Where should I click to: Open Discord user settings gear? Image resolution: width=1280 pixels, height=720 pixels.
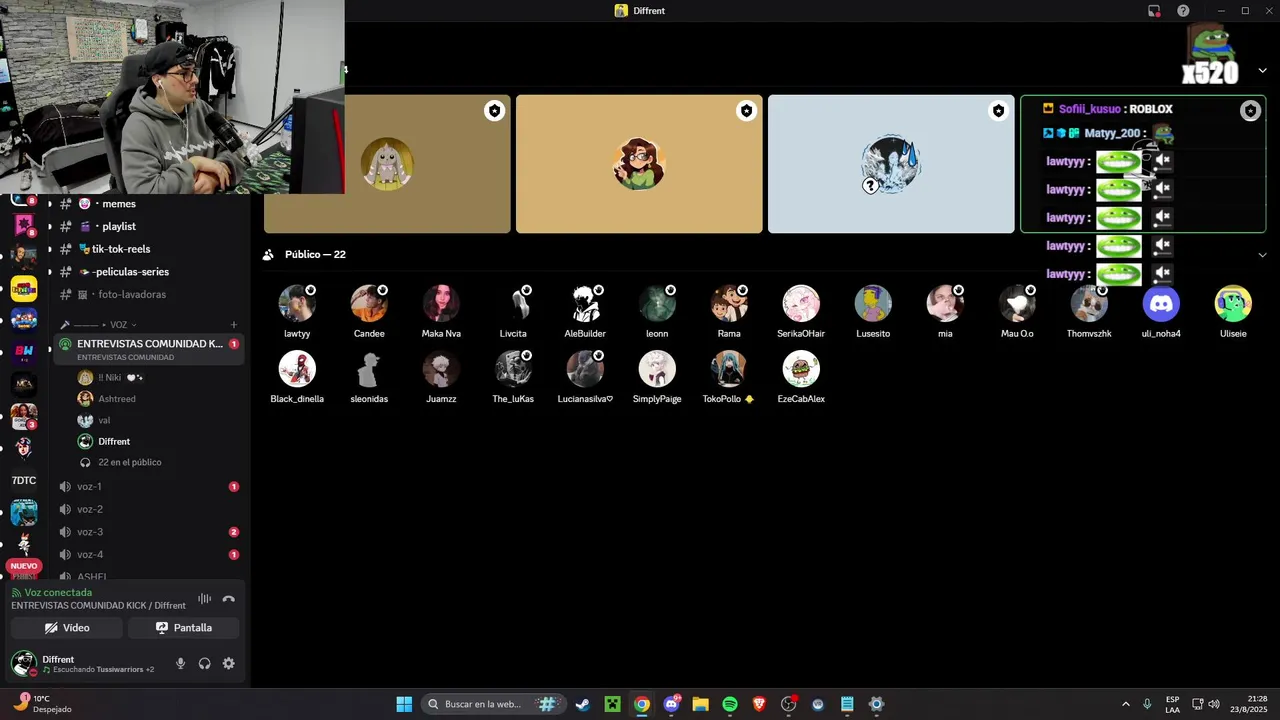(x=229, y=663)
